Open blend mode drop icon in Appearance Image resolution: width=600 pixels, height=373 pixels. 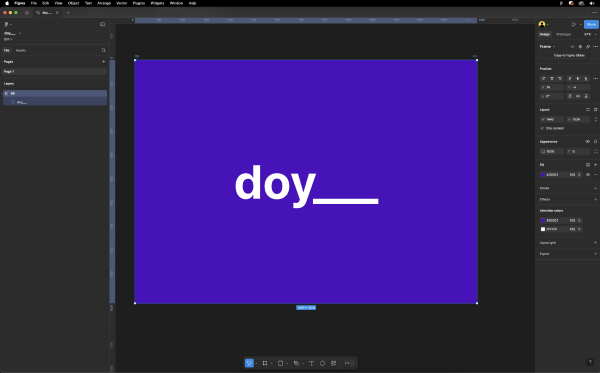coord(595,142)
